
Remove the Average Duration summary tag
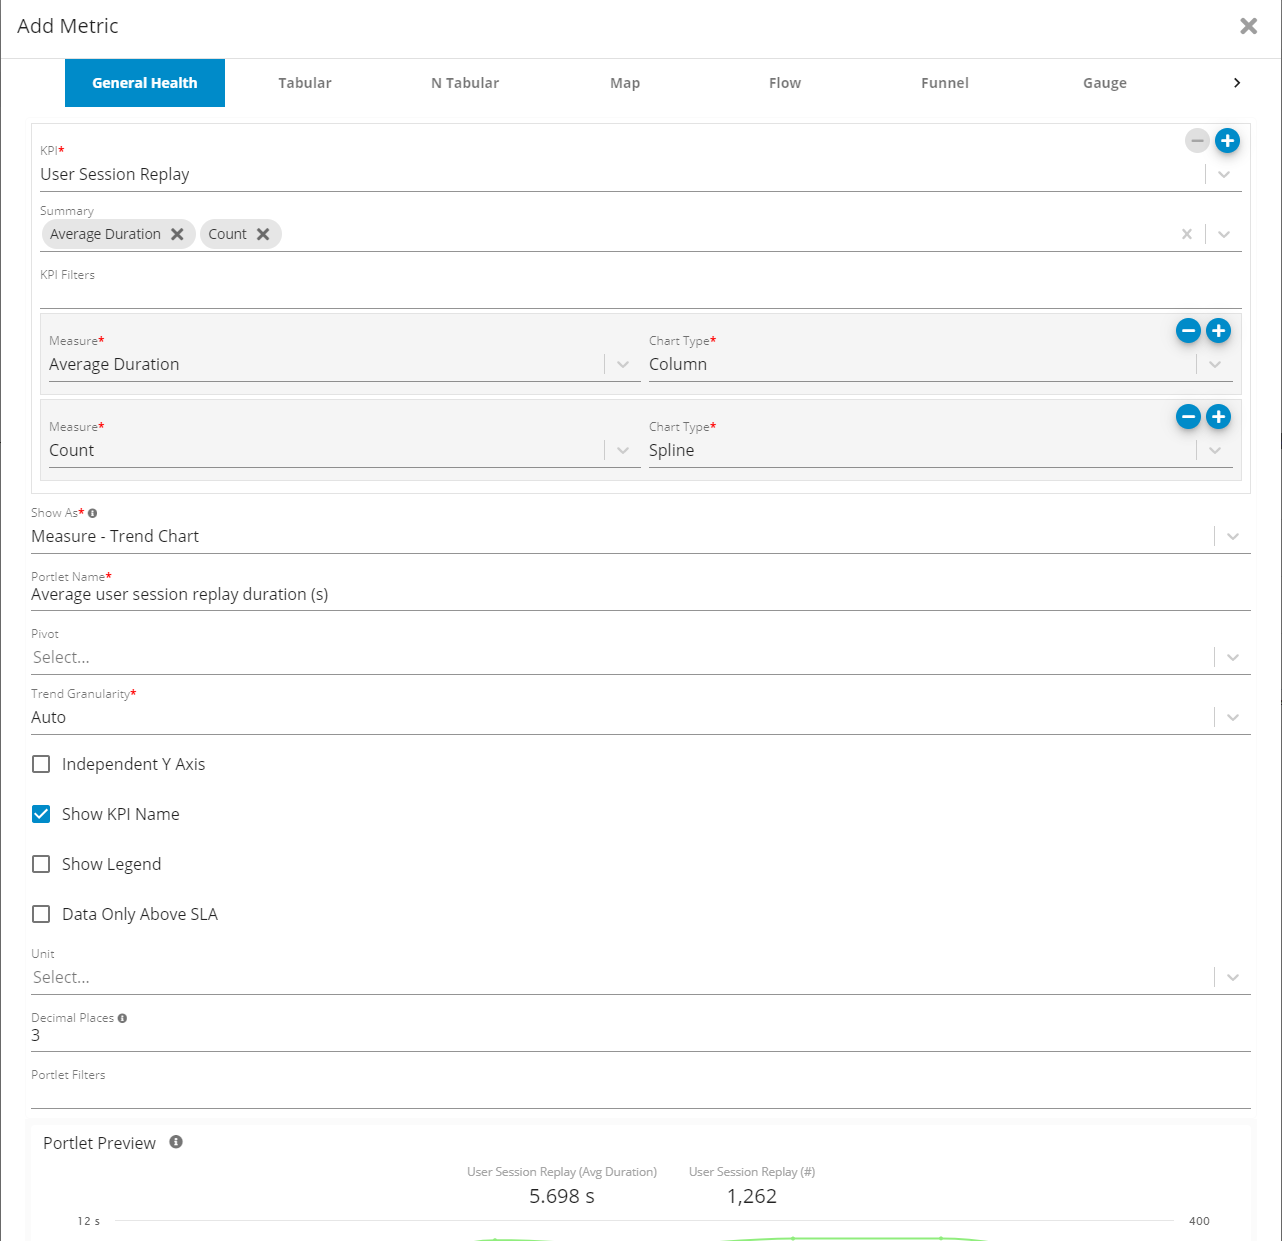[177, 234]
